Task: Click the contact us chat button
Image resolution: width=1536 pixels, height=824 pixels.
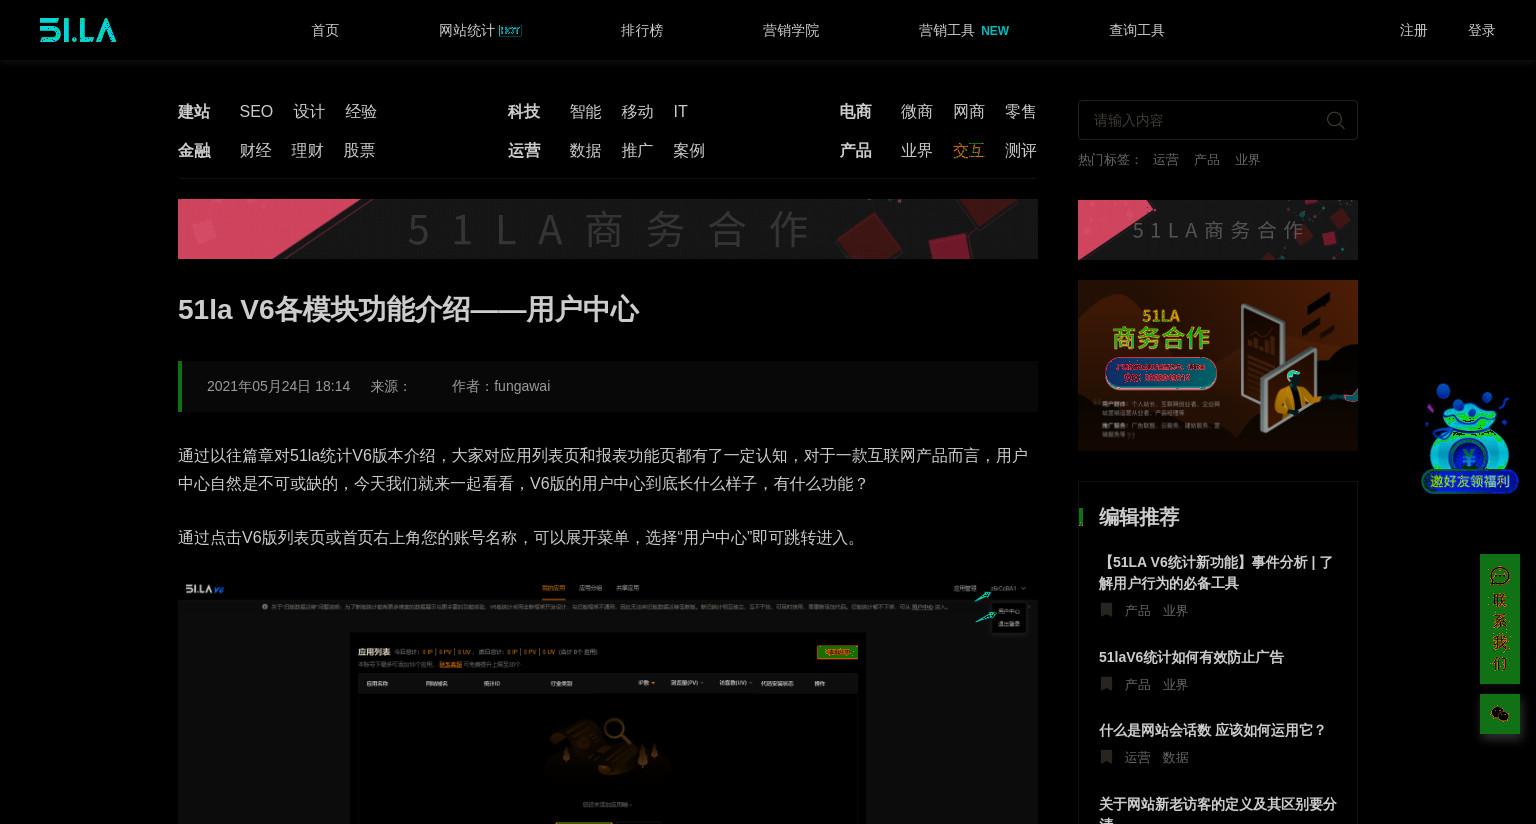Action: click(x=1499, y=619)
